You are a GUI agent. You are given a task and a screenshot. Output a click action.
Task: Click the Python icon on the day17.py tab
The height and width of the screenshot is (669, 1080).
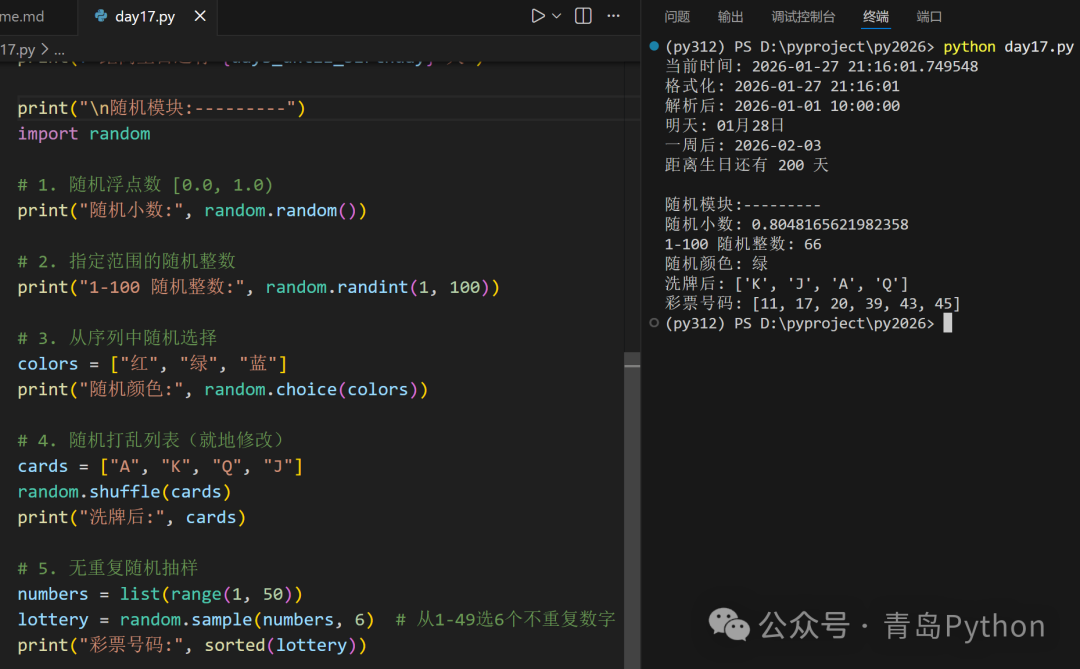[99, 16]
